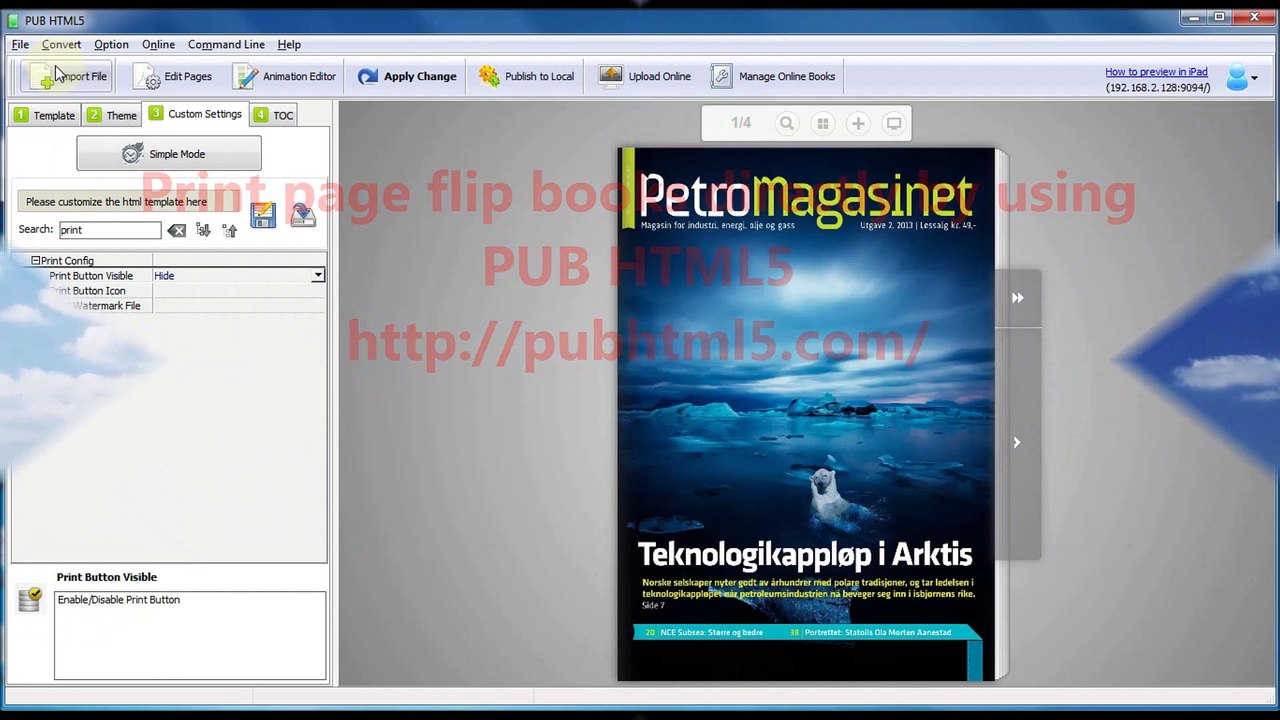Click Apply Change in the toolbar

click(x=407, y=76)
